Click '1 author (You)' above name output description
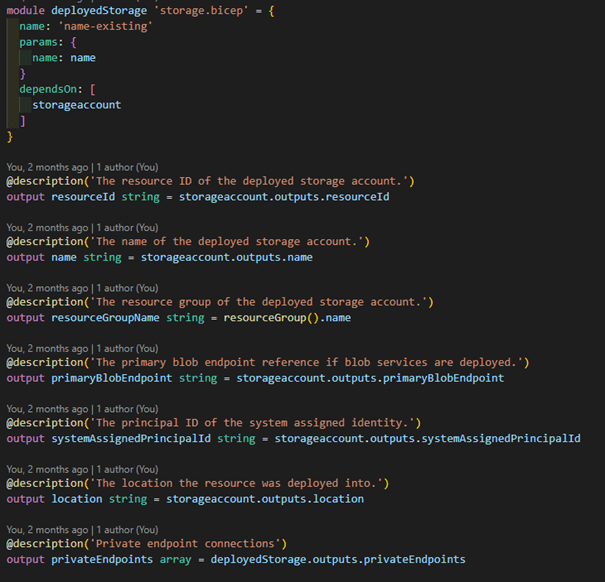 coord(125,227)
